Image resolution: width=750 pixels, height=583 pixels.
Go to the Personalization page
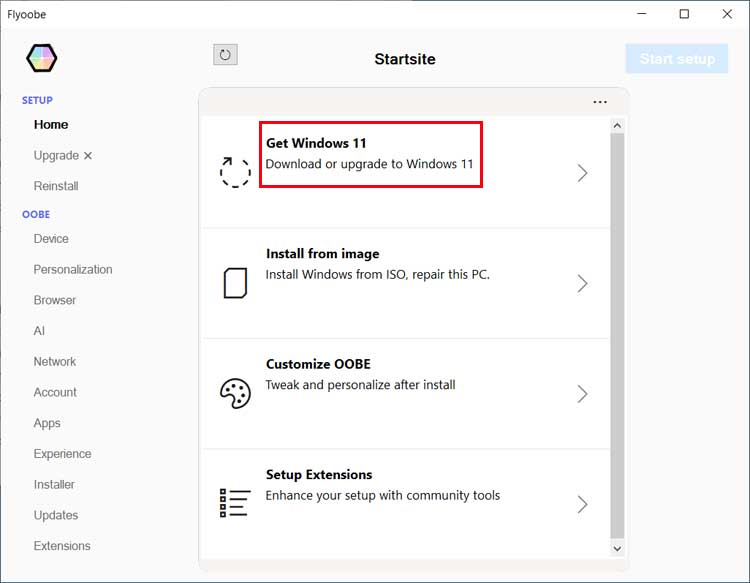click(x=73, y=270)
